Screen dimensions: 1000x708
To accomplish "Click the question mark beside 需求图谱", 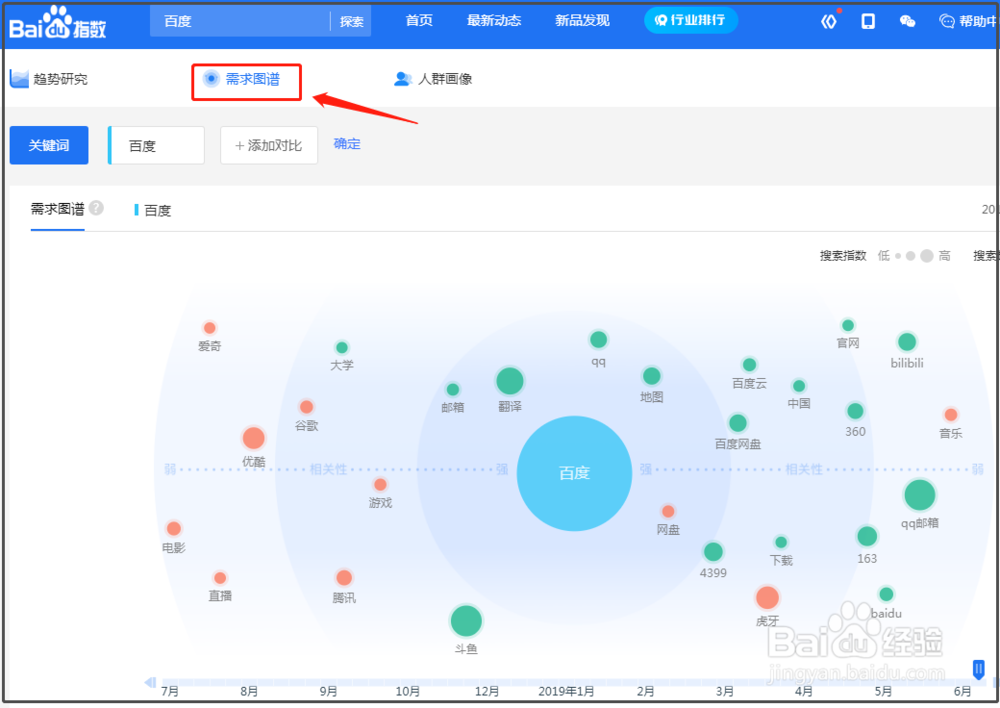I will pyautogui.click(x=96, y=208).
